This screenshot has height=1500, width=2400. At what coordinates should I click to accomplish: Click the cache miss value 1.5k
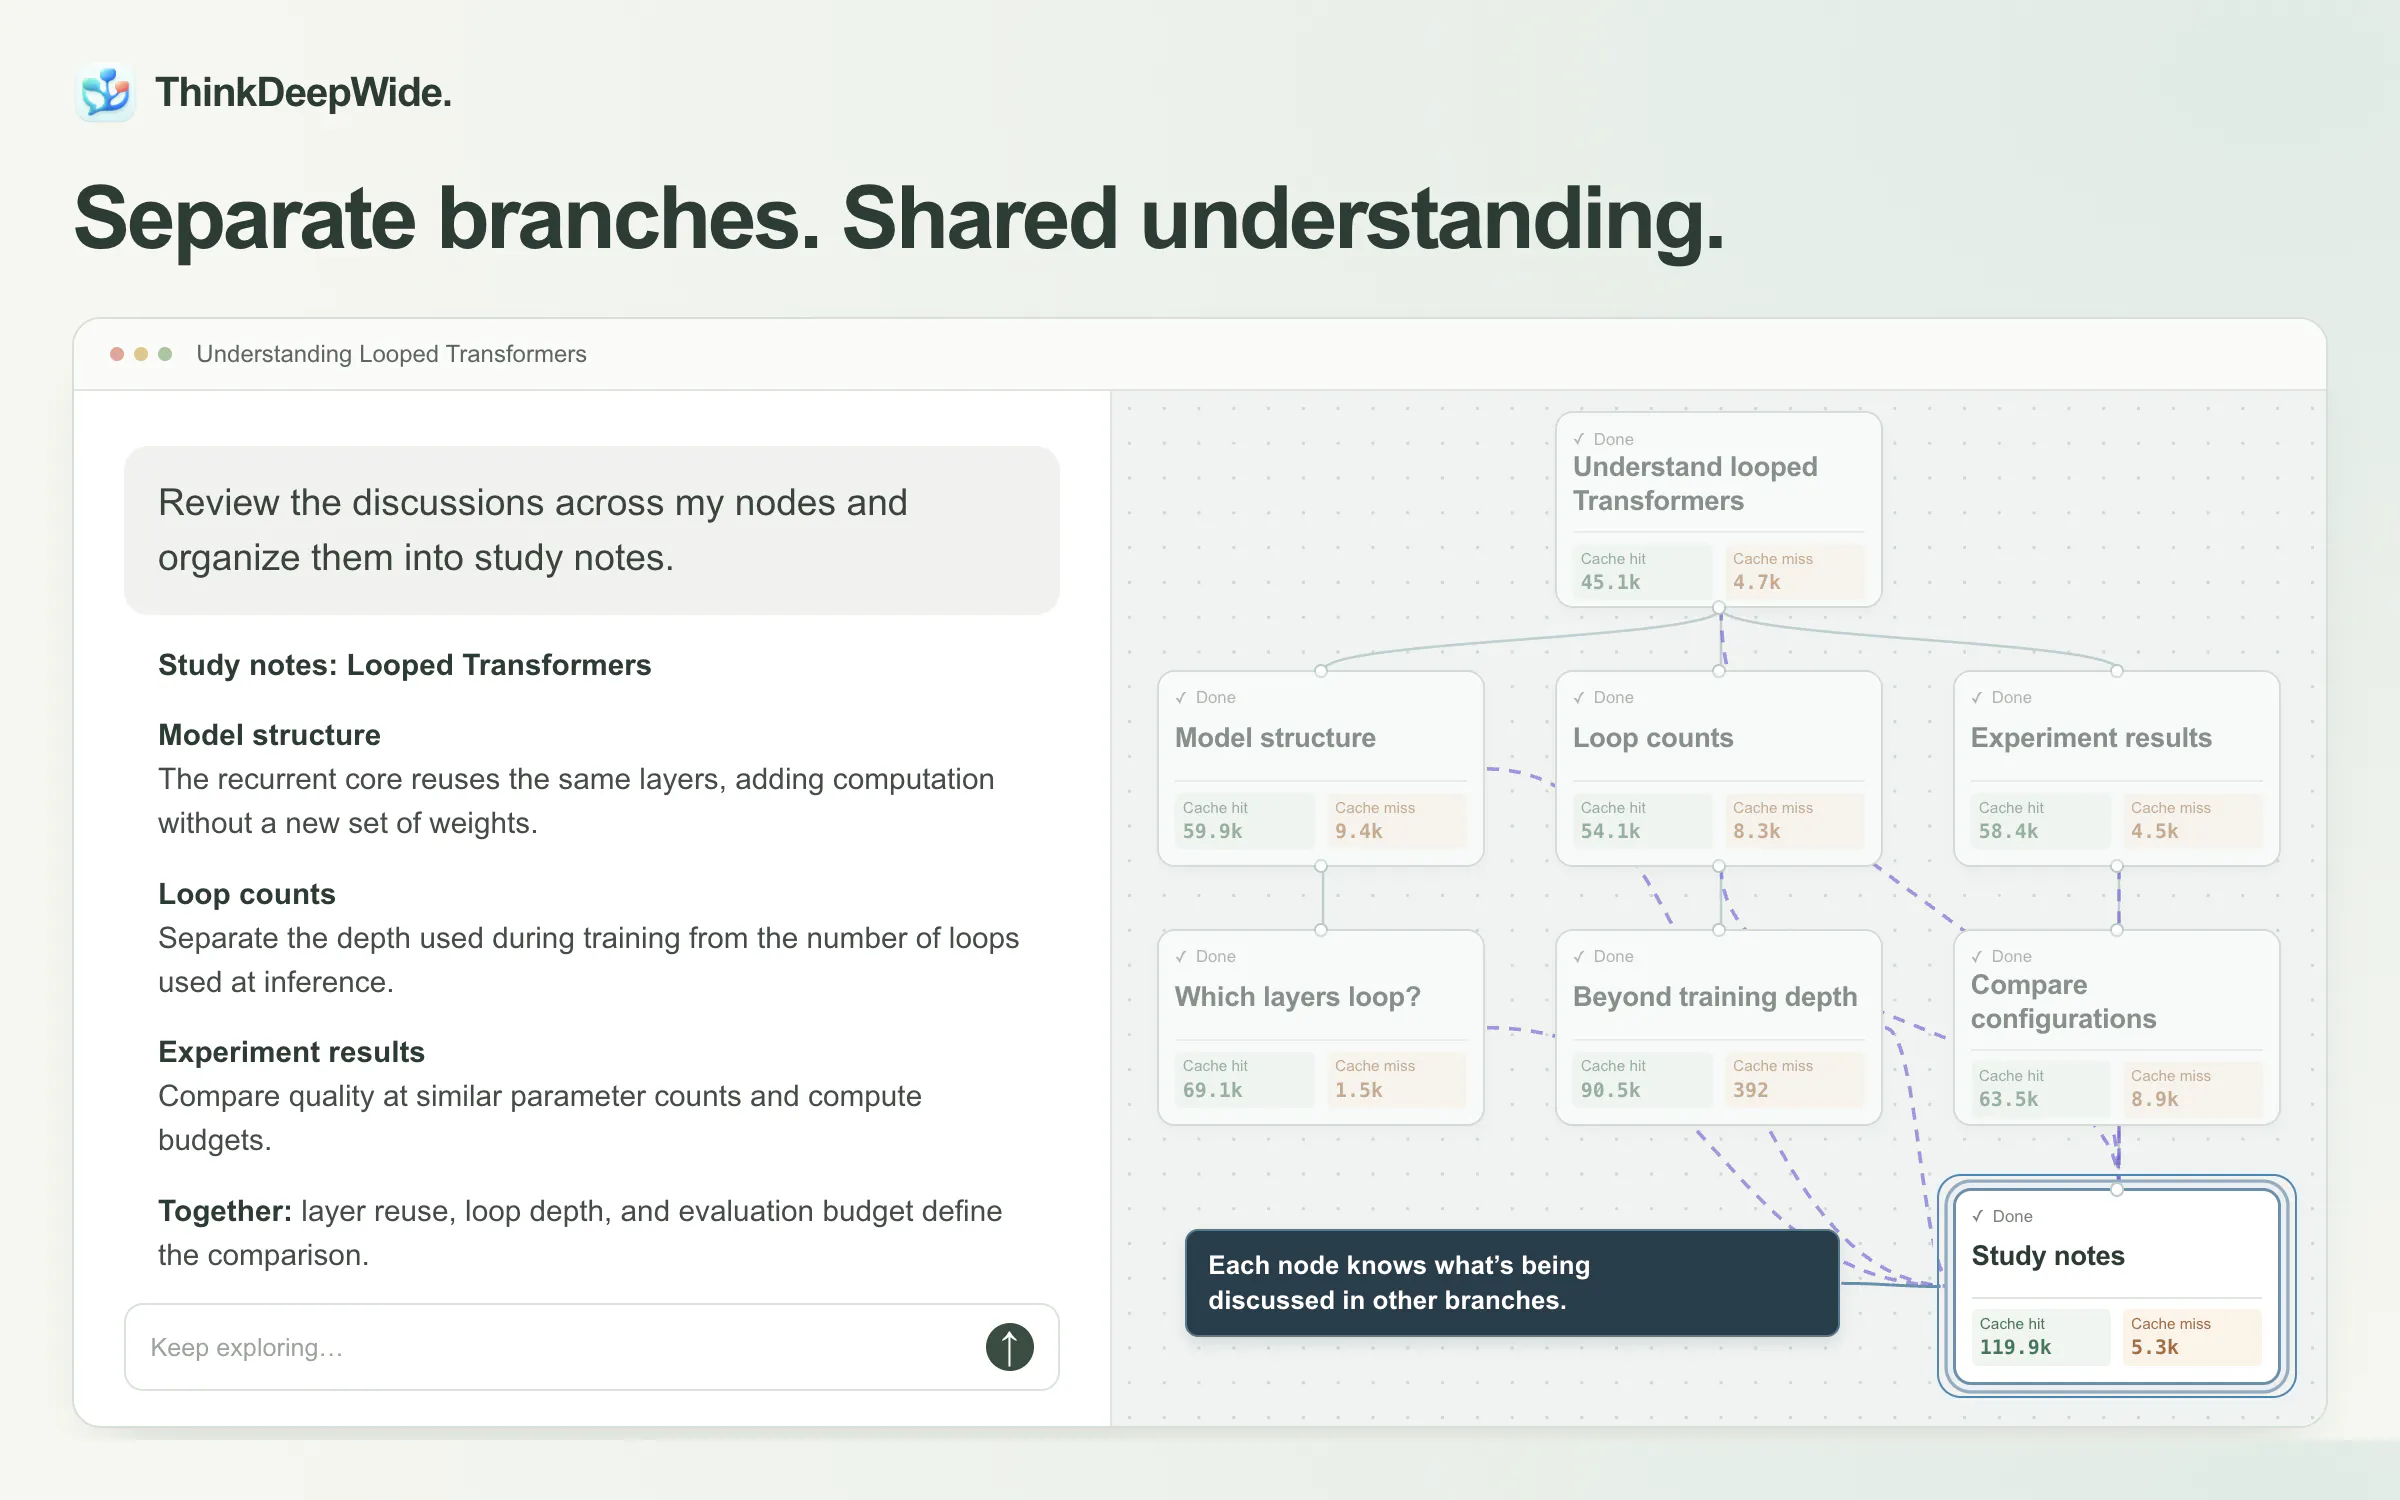tap(1358, 1090)
